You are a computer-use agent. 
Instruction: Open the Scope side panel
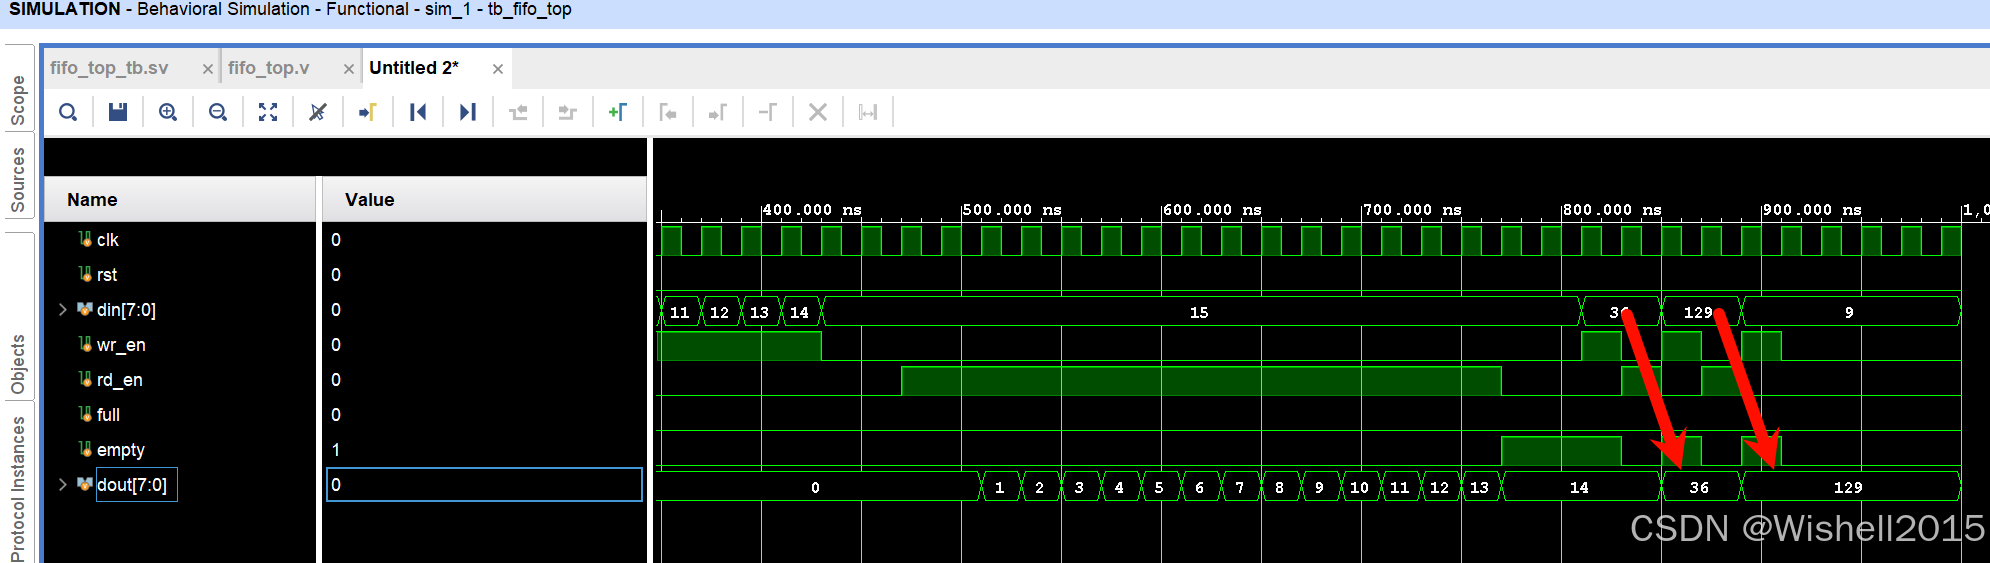point(18,99)
